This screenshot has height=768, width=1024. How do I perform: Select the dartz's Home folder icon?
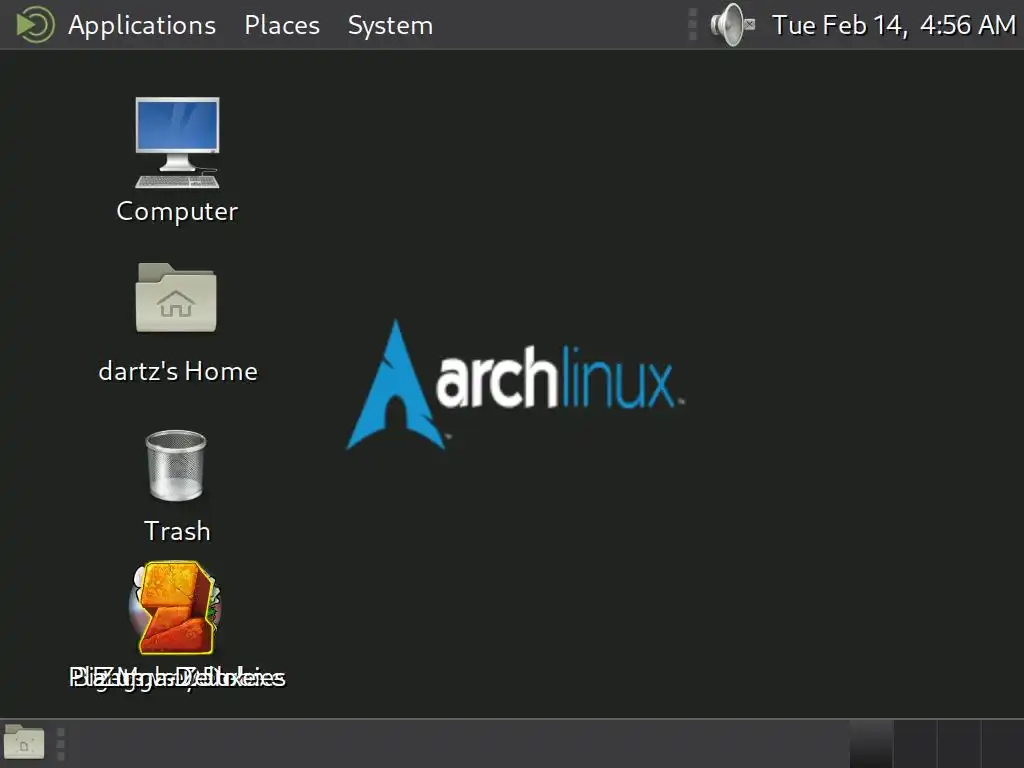(176, 298)
